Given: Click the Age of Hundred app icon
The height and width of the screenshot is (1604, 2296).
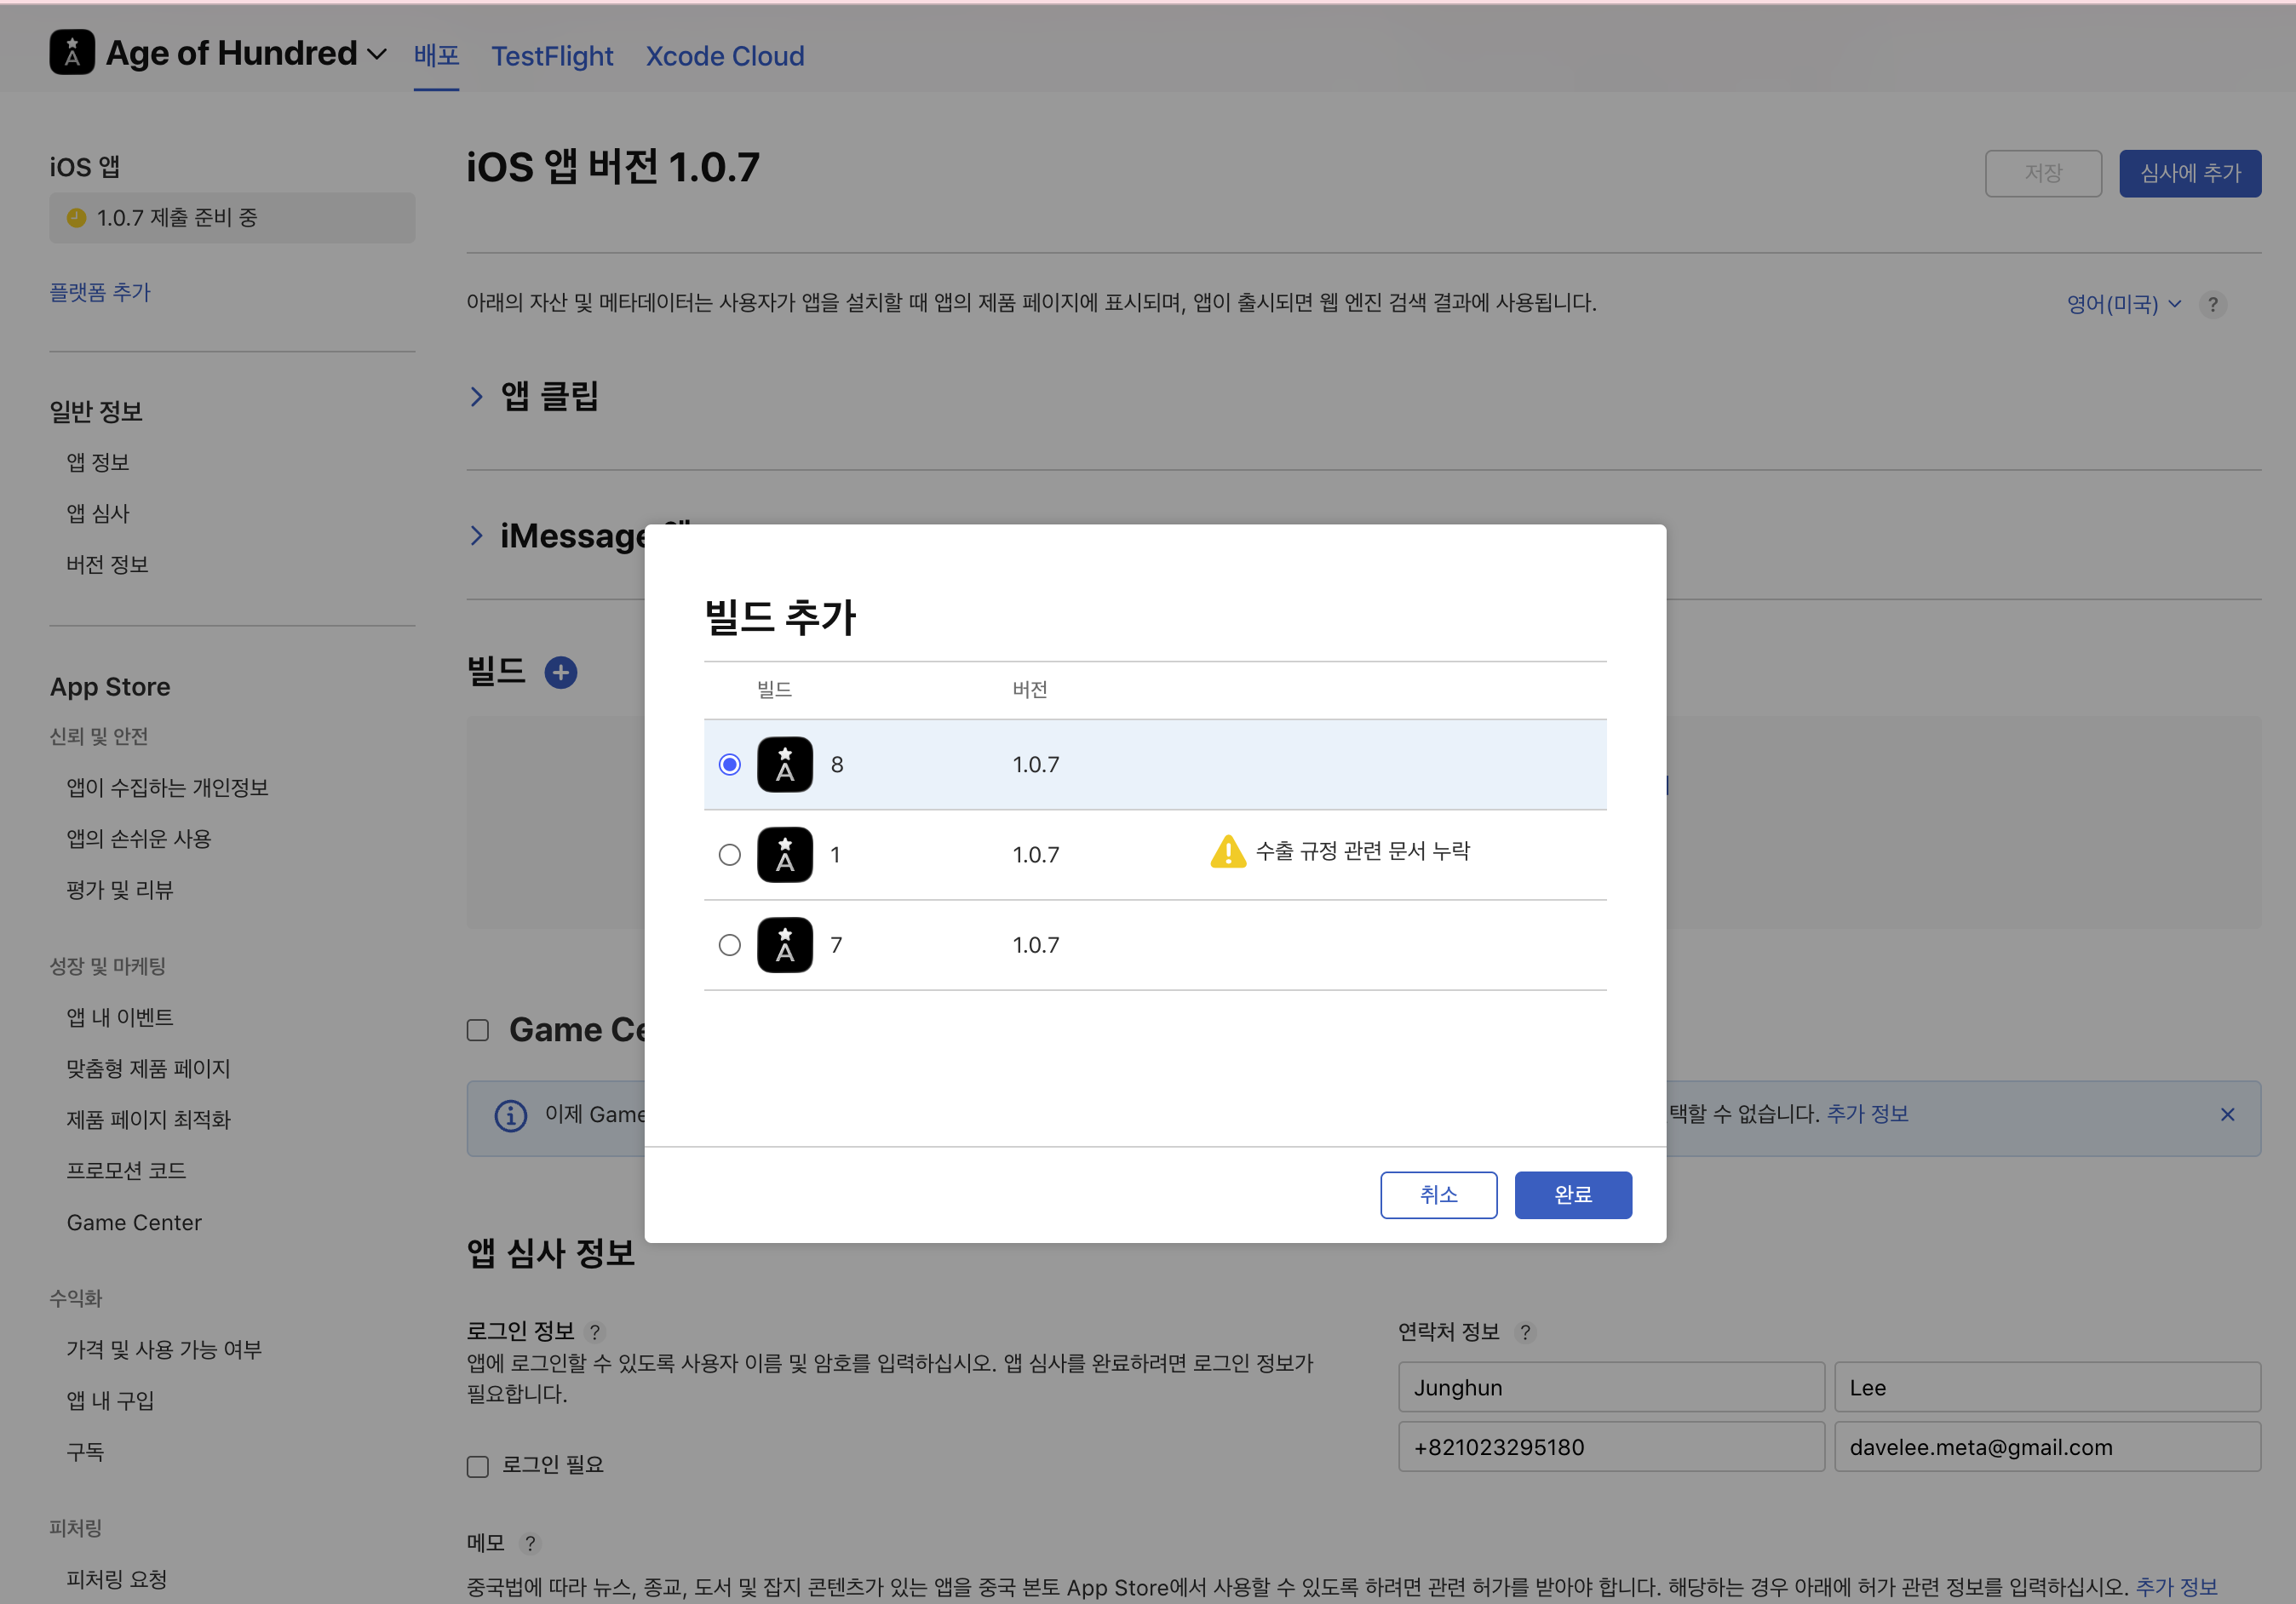Looking at the screenshot, I should pyautogui.click(x=72, y=52).
